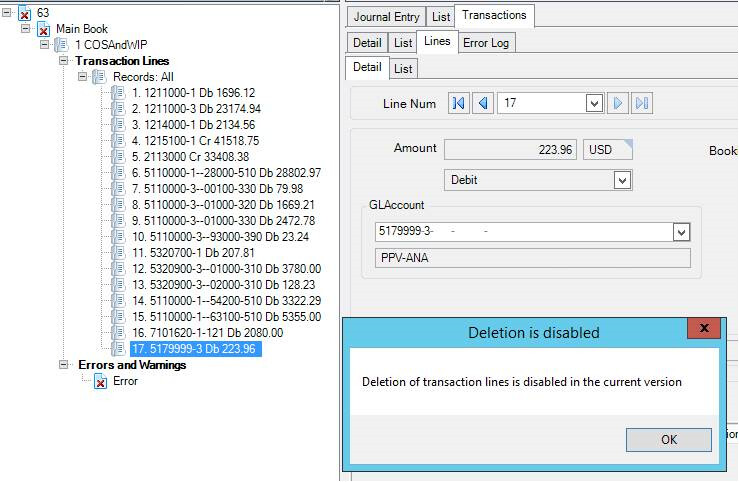Click document icon of line 3. 1214000-1
The height and width of the screenshot is (482, 739).
pos(118,125)
